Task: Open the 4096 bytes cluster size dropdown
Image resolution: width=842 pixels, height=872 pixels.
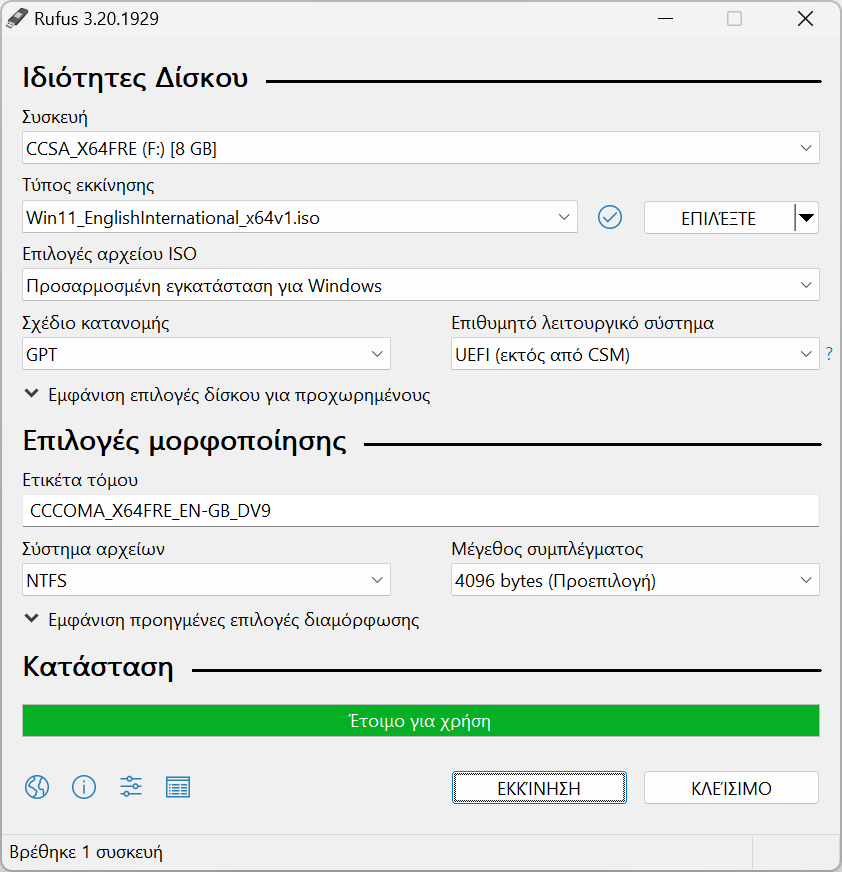Action: tap(635, 580)
